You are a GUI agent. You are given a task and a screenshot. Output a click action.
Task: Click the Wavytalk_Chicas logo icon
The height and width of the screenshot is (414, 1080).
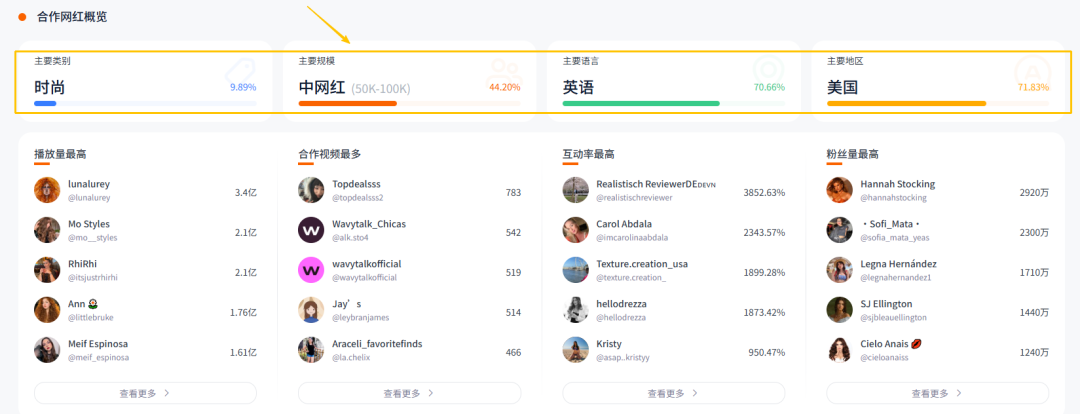(x=311, y=230)
